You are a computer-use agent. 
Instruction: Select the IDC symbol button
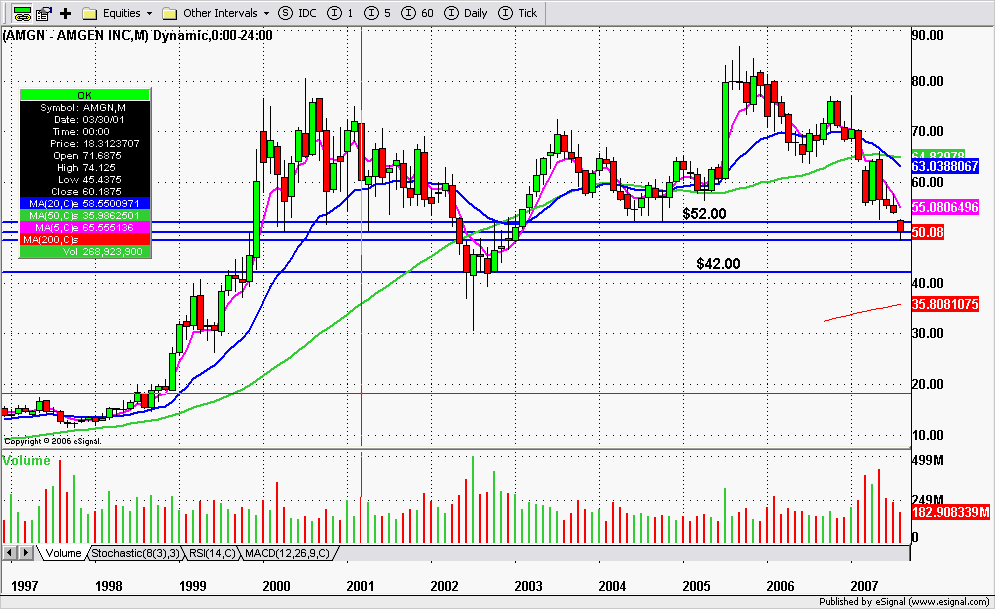tap(298, 13)
